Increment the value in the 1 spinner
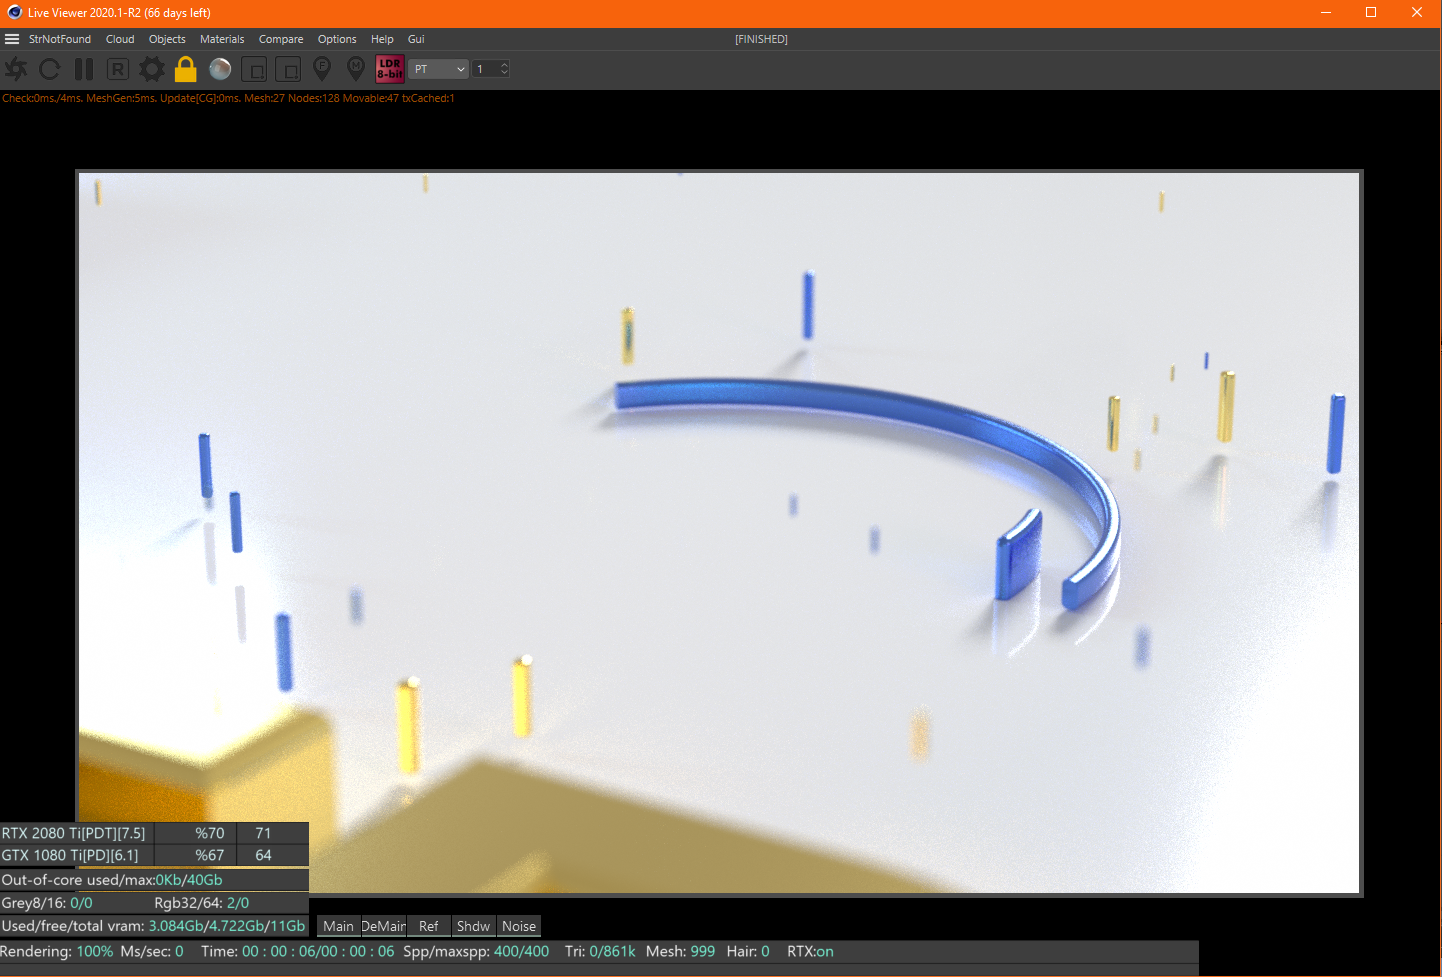The height and width of the screenshot is (977, 1442). (504, 65)
